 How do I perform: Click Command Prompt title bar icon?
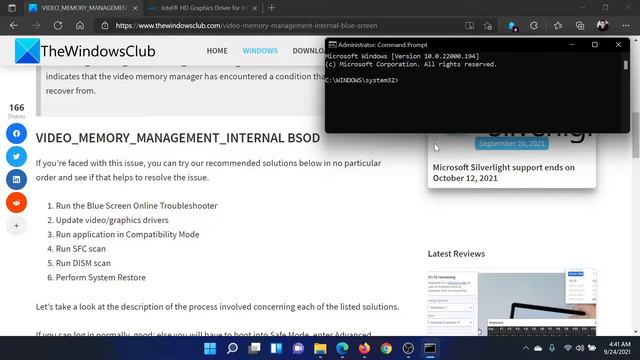(332, 44)
